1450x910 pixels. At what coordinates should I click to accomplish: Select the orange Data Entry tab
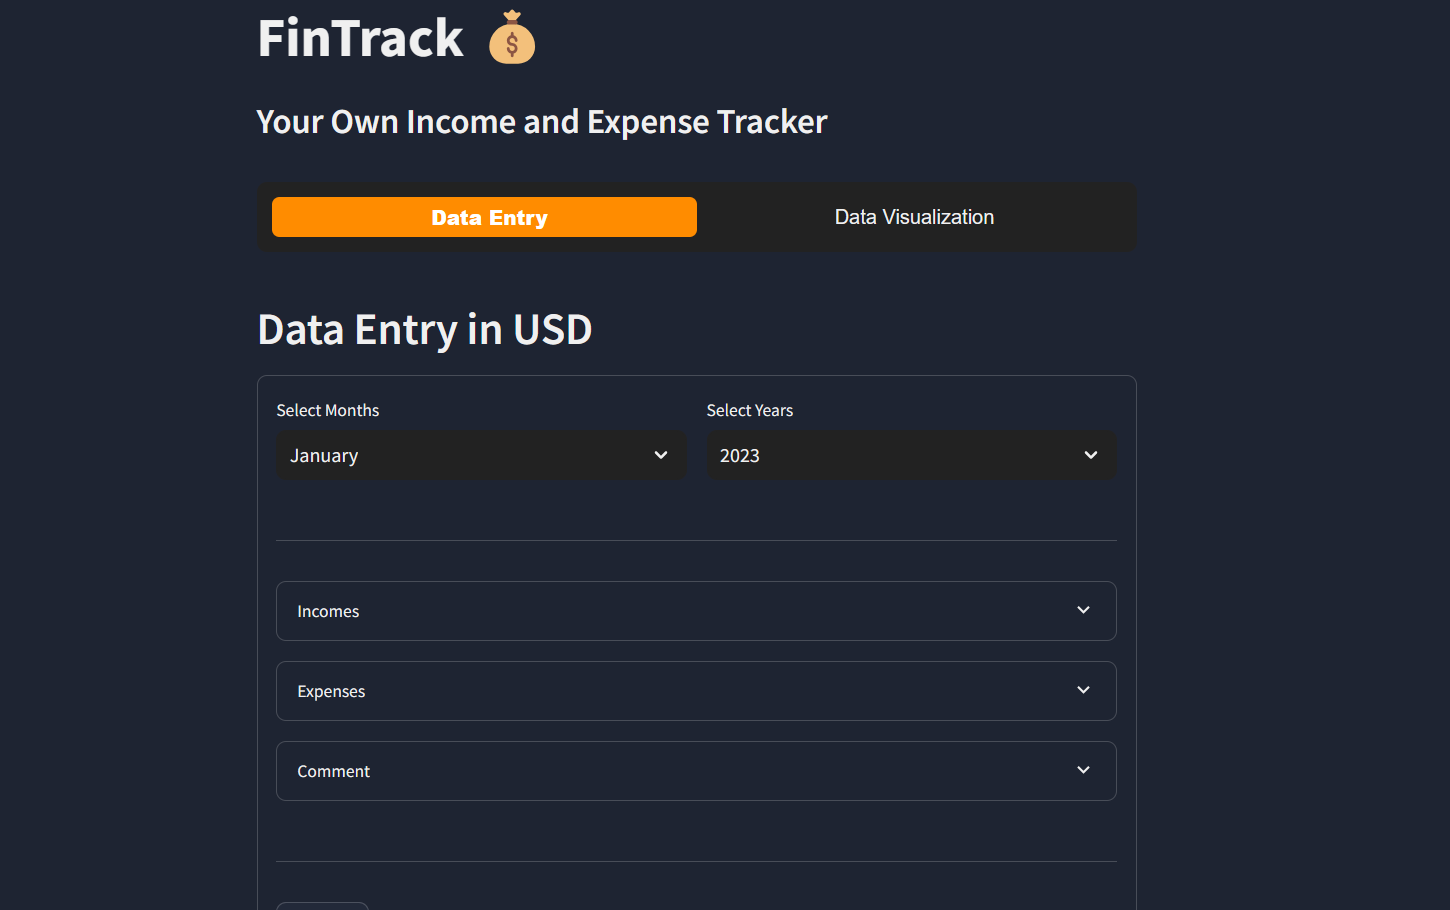pyautogui.click(x=484, y=217)
